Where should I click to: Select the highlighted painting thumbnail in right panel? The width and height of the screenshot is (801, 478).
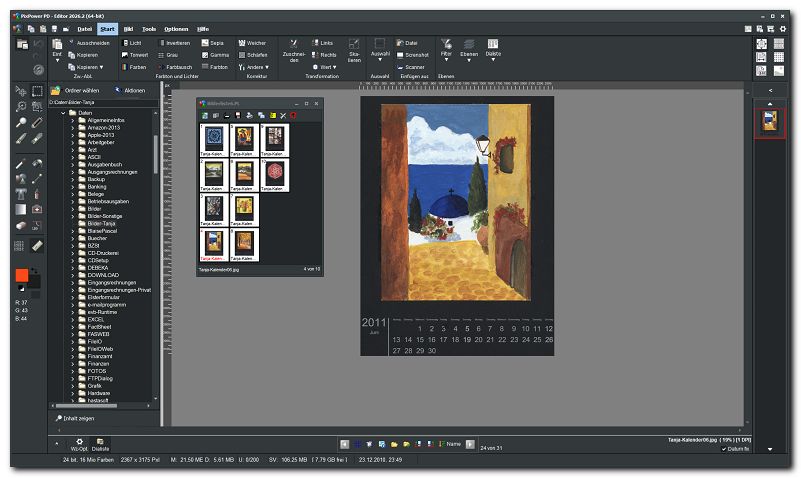[771, 122]
